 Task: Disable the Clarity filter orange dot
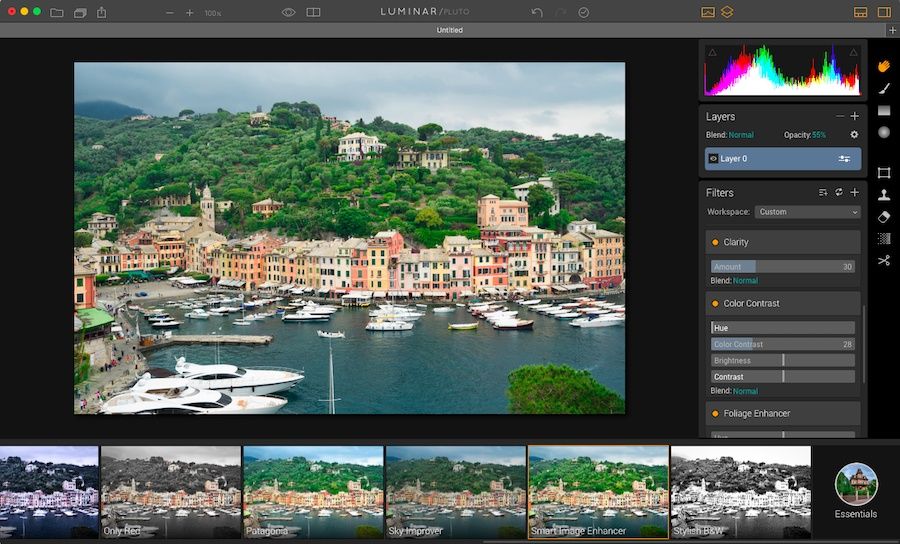[x=715, y=242]
